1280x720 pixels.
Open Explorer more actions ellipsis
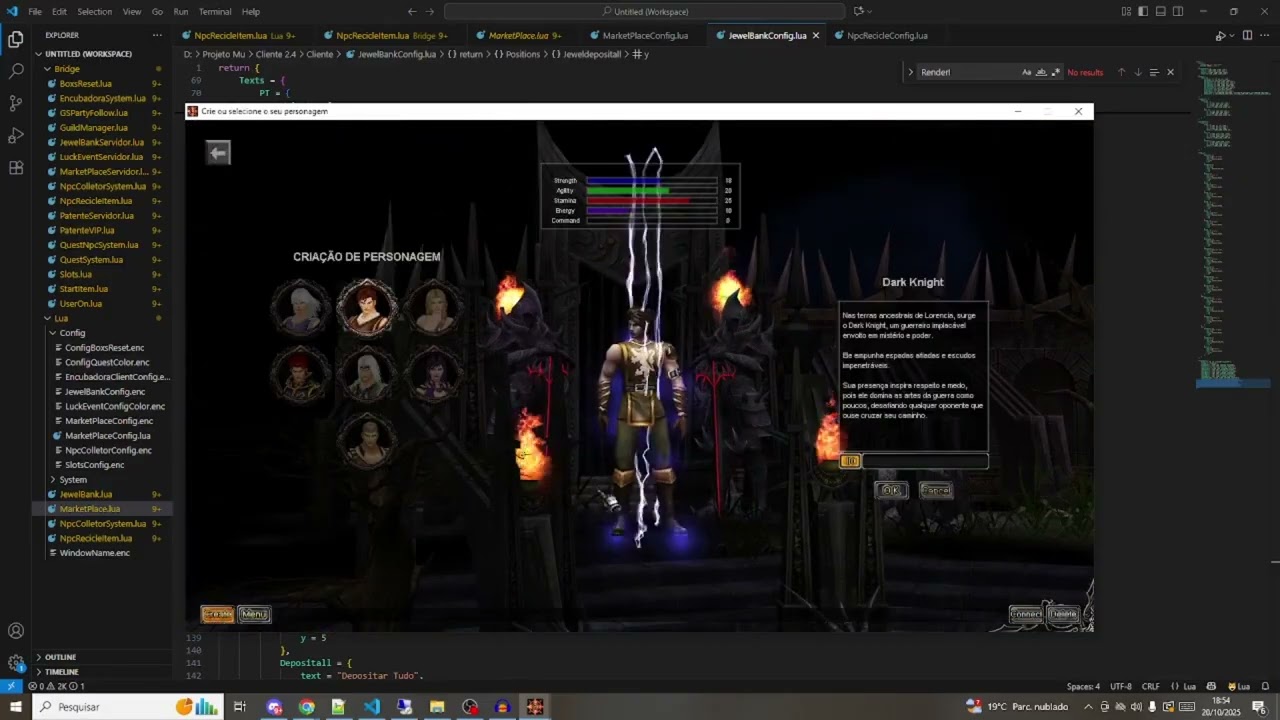[x=157, y=35]
